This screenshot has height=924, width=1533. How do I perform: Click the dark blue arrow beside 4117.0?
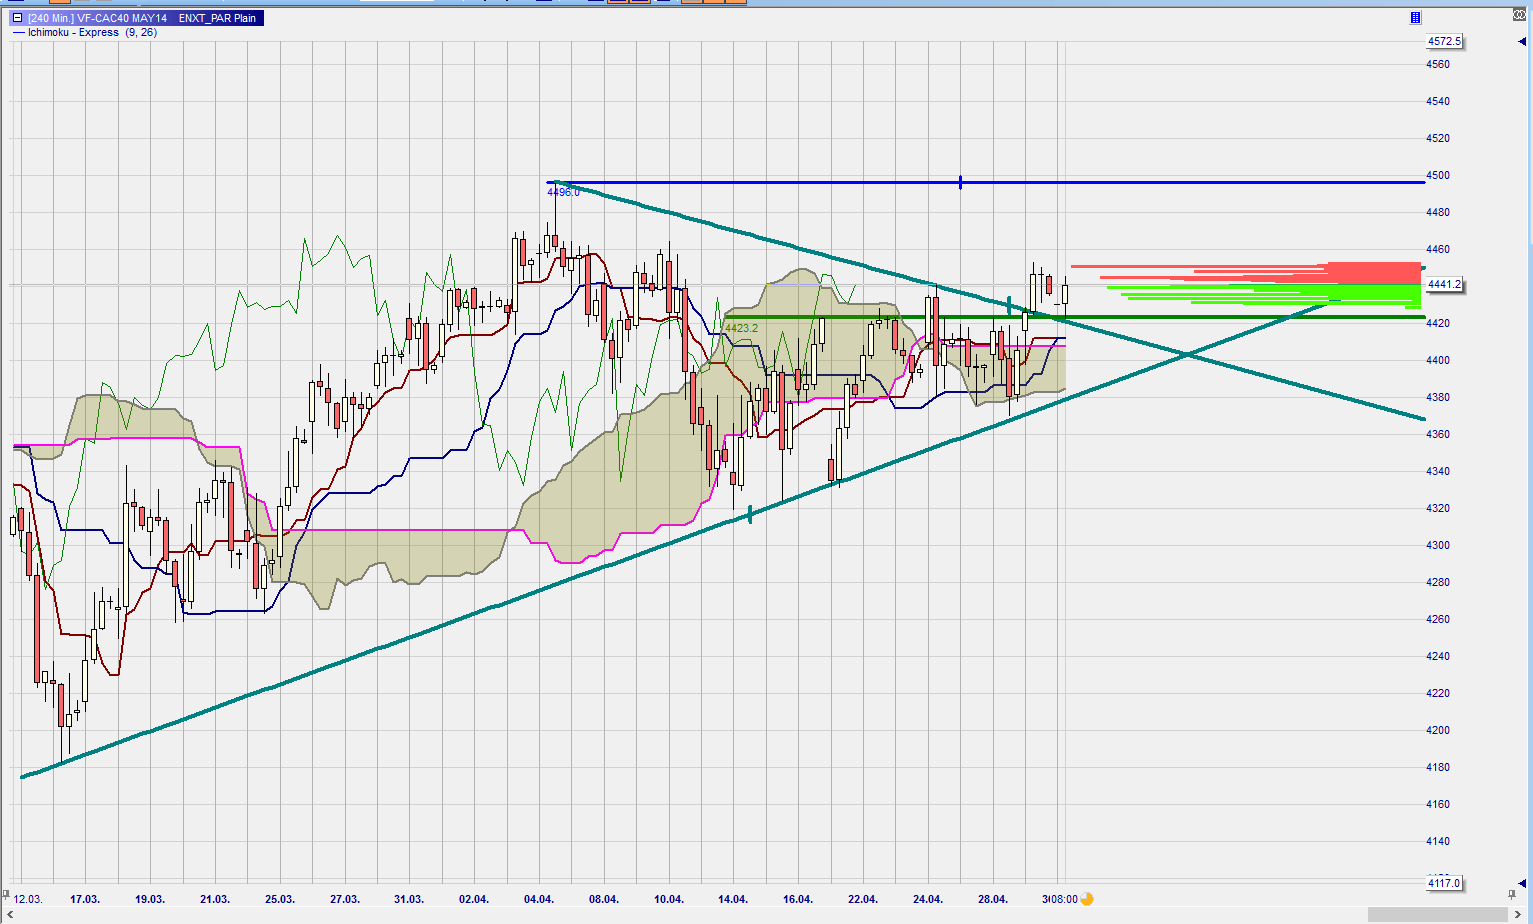pos(1521,883)
